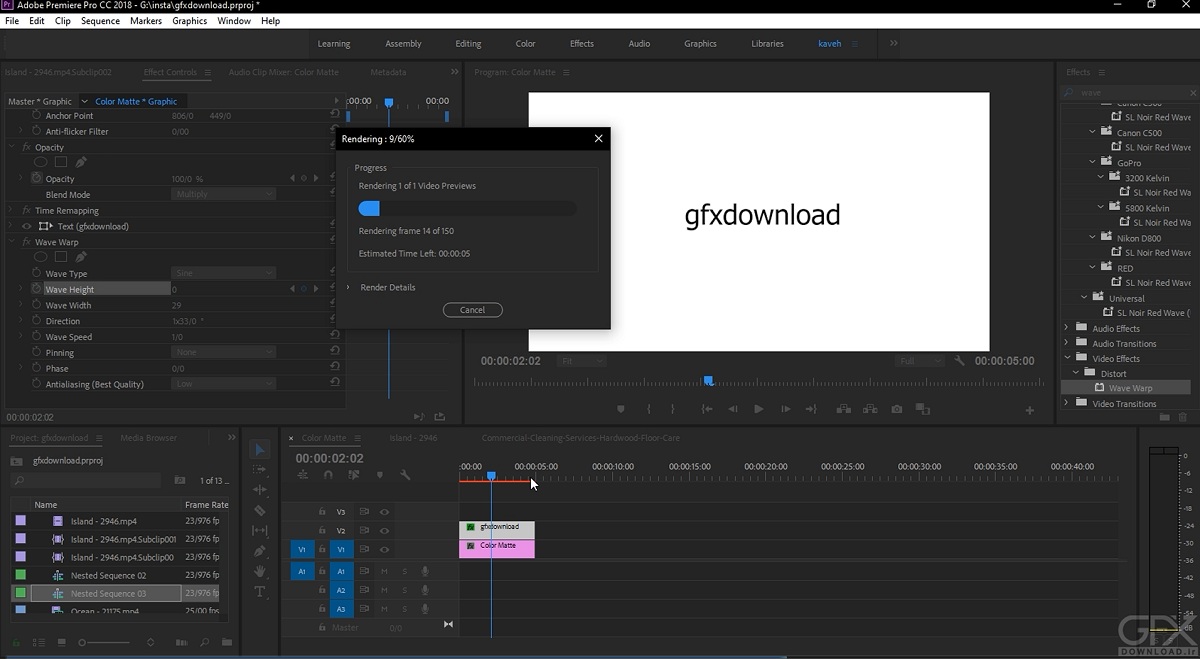Toggle lock on the V2 track
Viewport: 1200px width, 659px height.
322,531
